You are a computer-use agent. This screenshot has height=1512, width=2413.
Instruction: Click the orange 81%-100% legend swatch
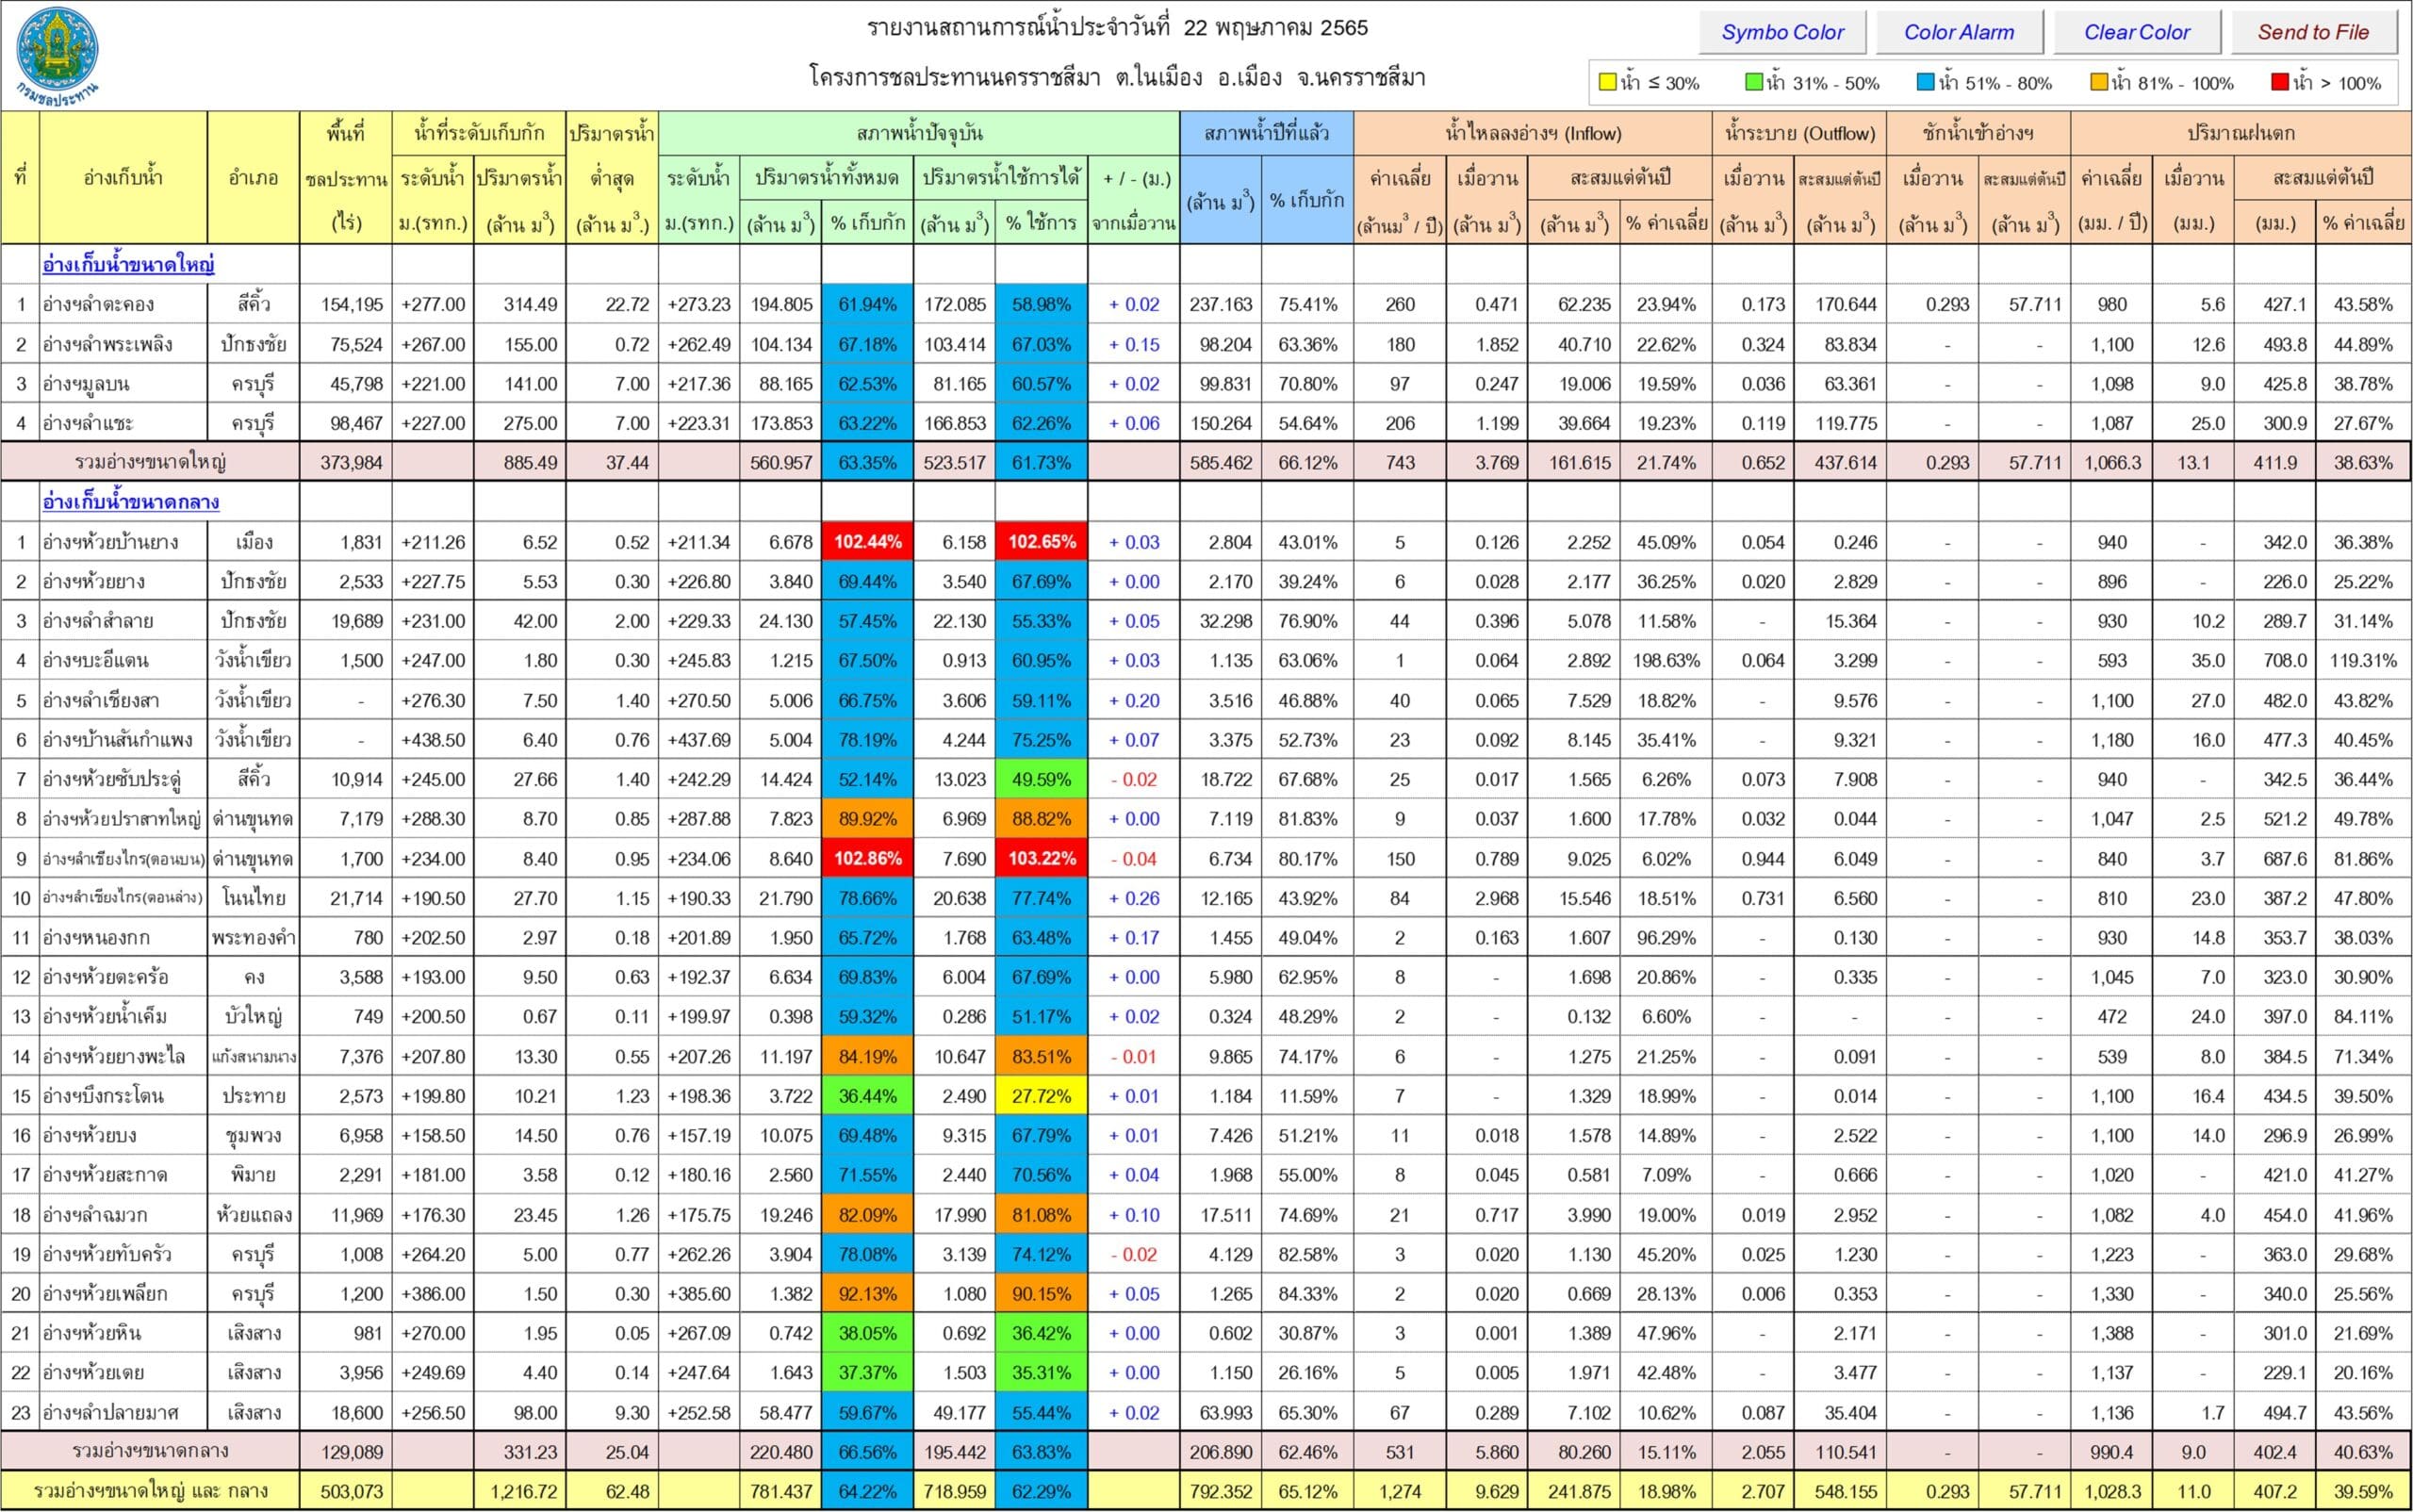point(2099,83)
